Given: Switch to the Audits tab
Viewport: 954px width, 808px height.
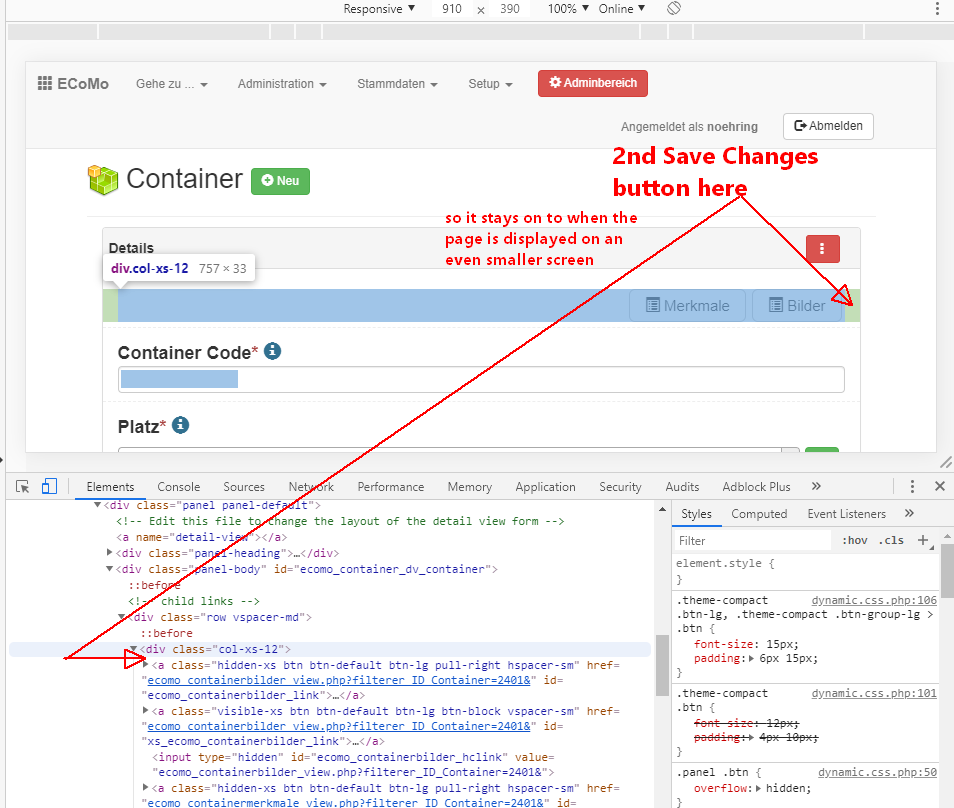Looking at the screenshot, I should click(682, 487).
